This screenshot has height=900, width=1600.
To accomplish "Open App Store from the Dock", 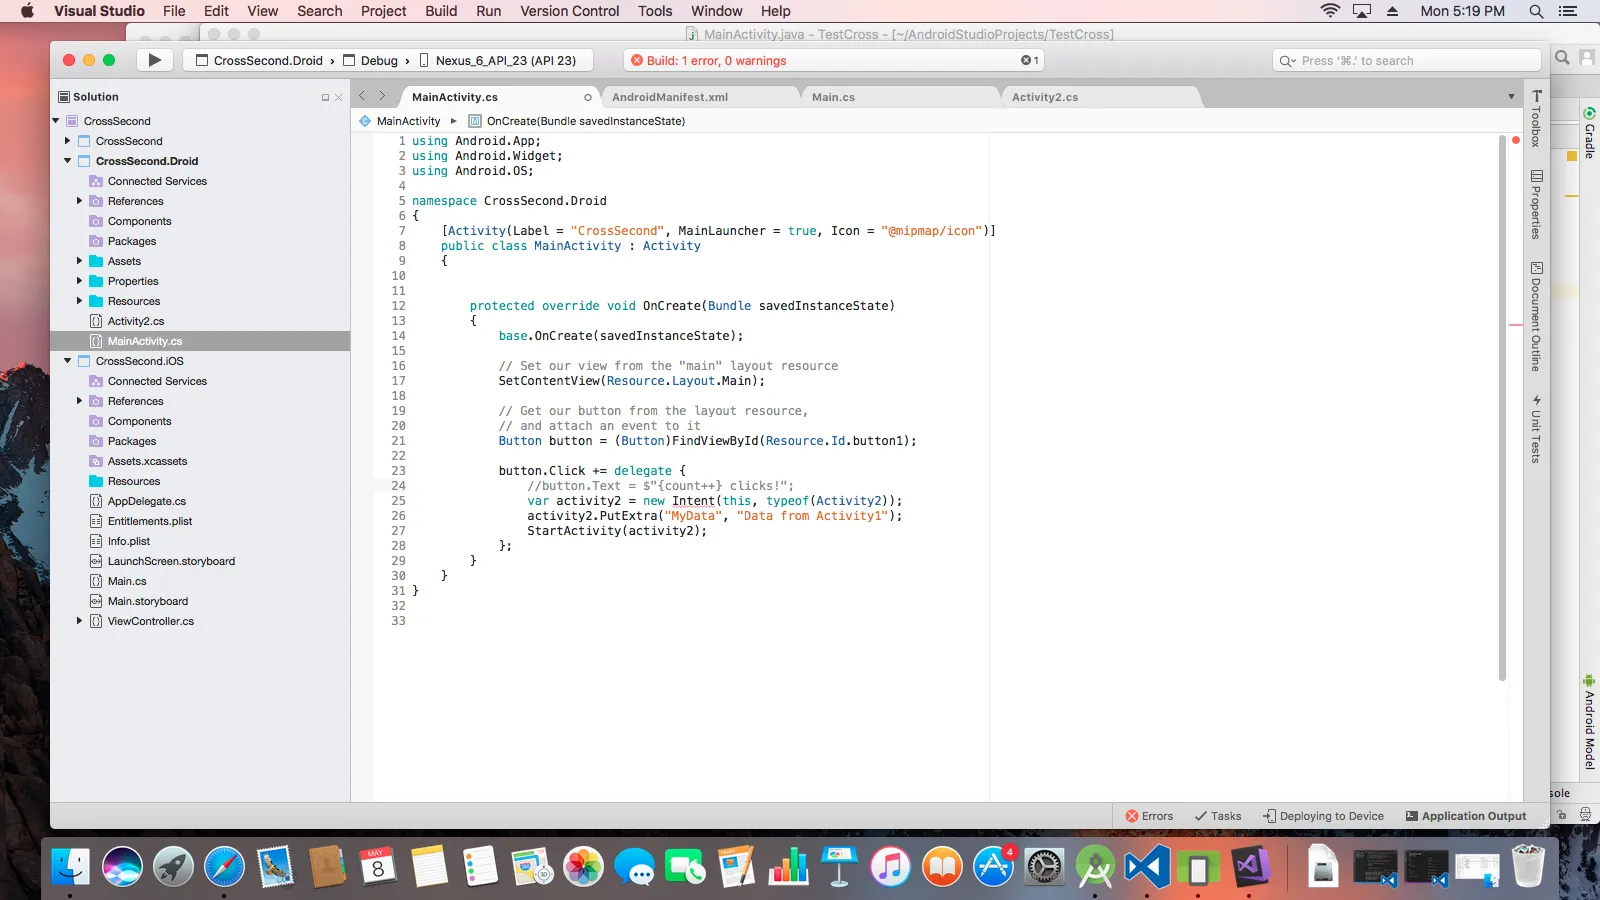I will pos(993,866).
